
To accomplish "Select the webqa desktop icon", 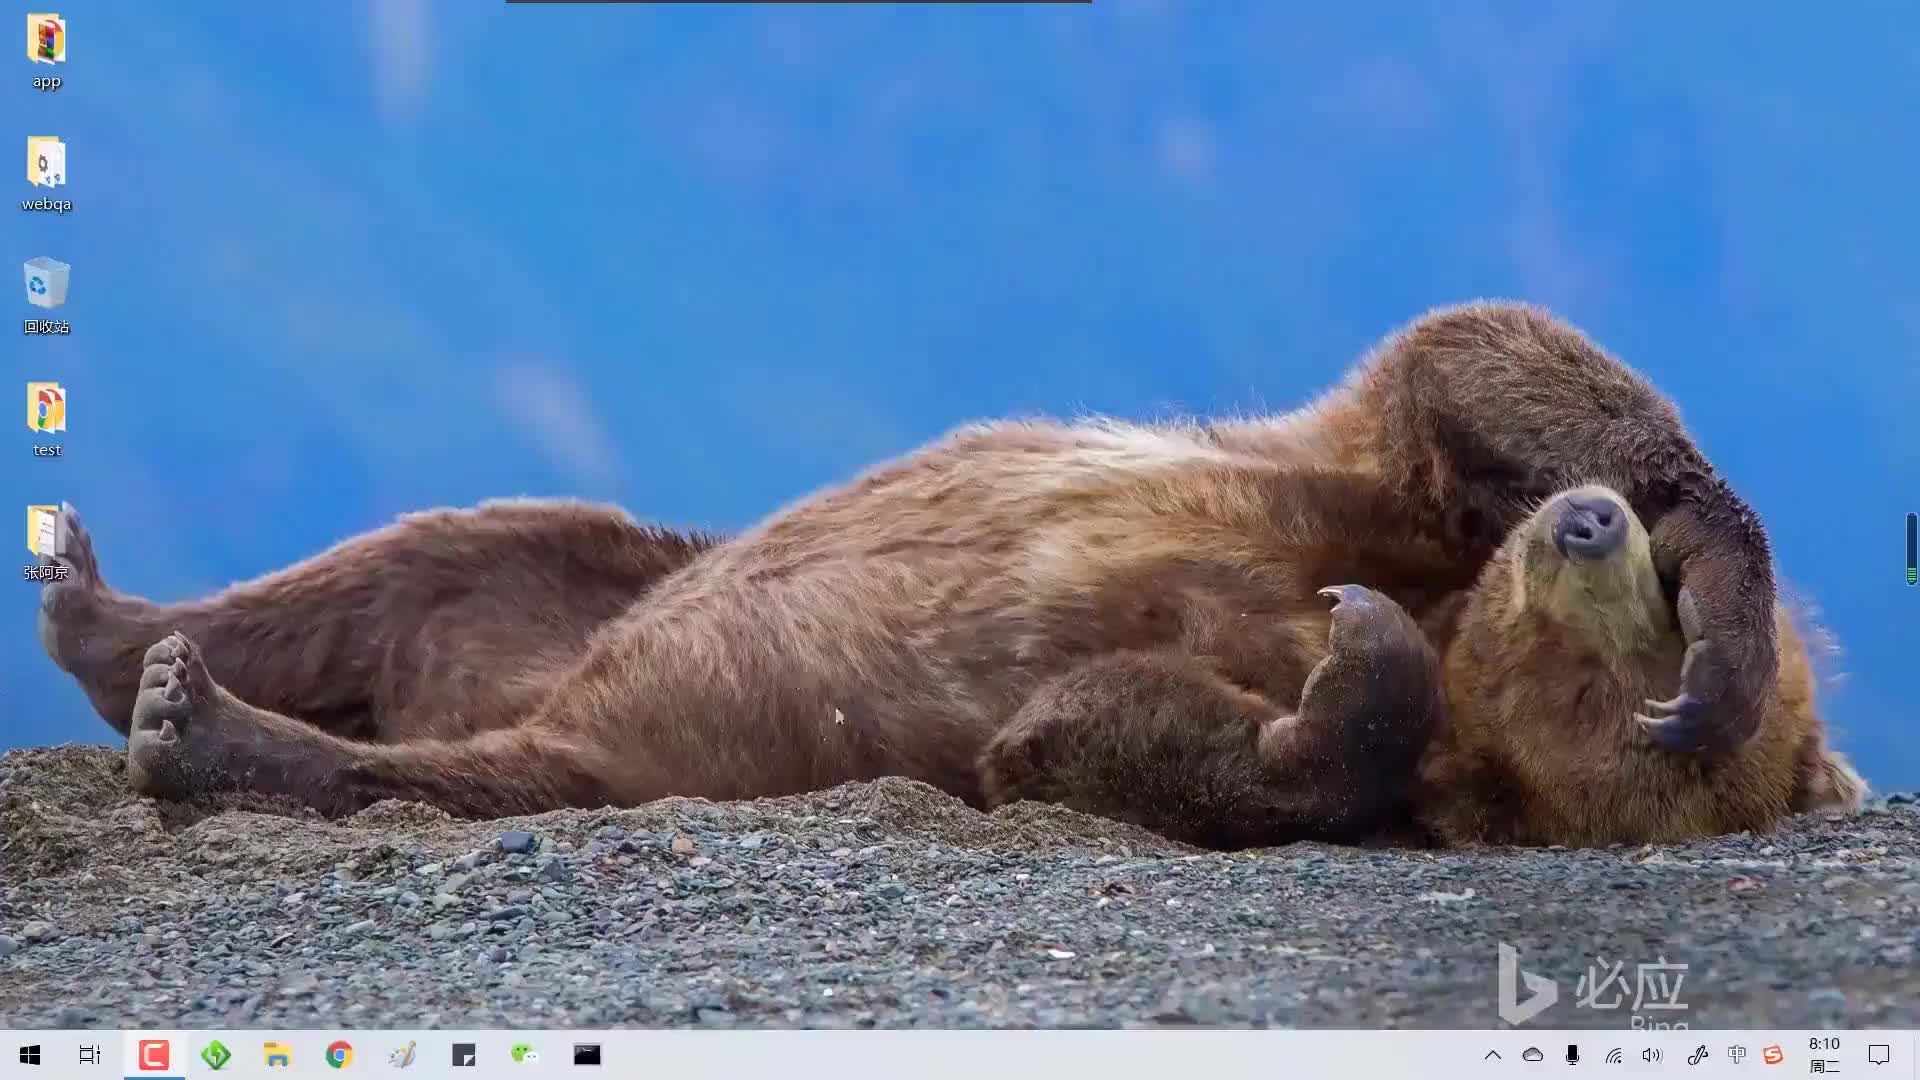I will point(46,174).
